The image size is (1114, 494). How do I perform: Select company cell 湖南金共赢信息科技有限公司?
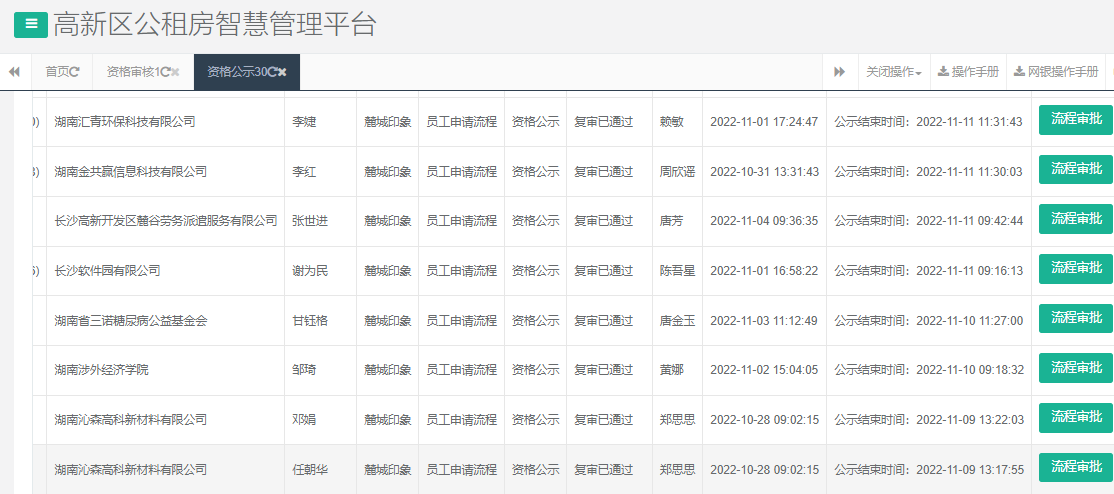pyautogui.click(x=131, y=171)
